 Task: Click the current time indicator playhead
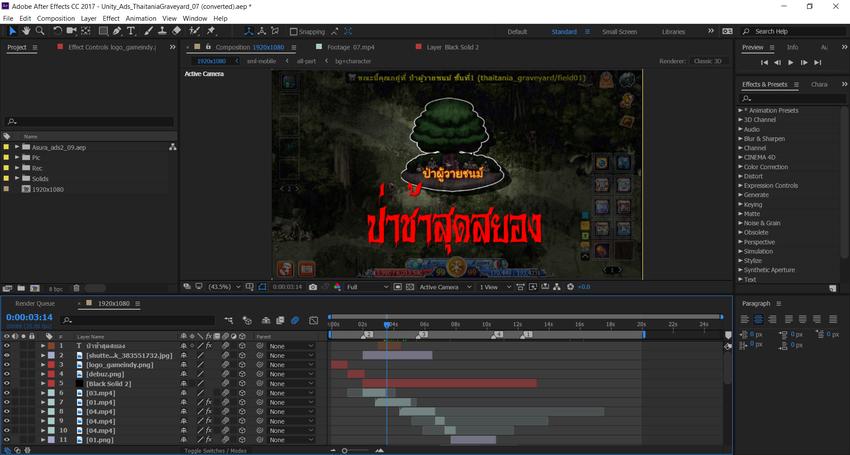[387, 324]
